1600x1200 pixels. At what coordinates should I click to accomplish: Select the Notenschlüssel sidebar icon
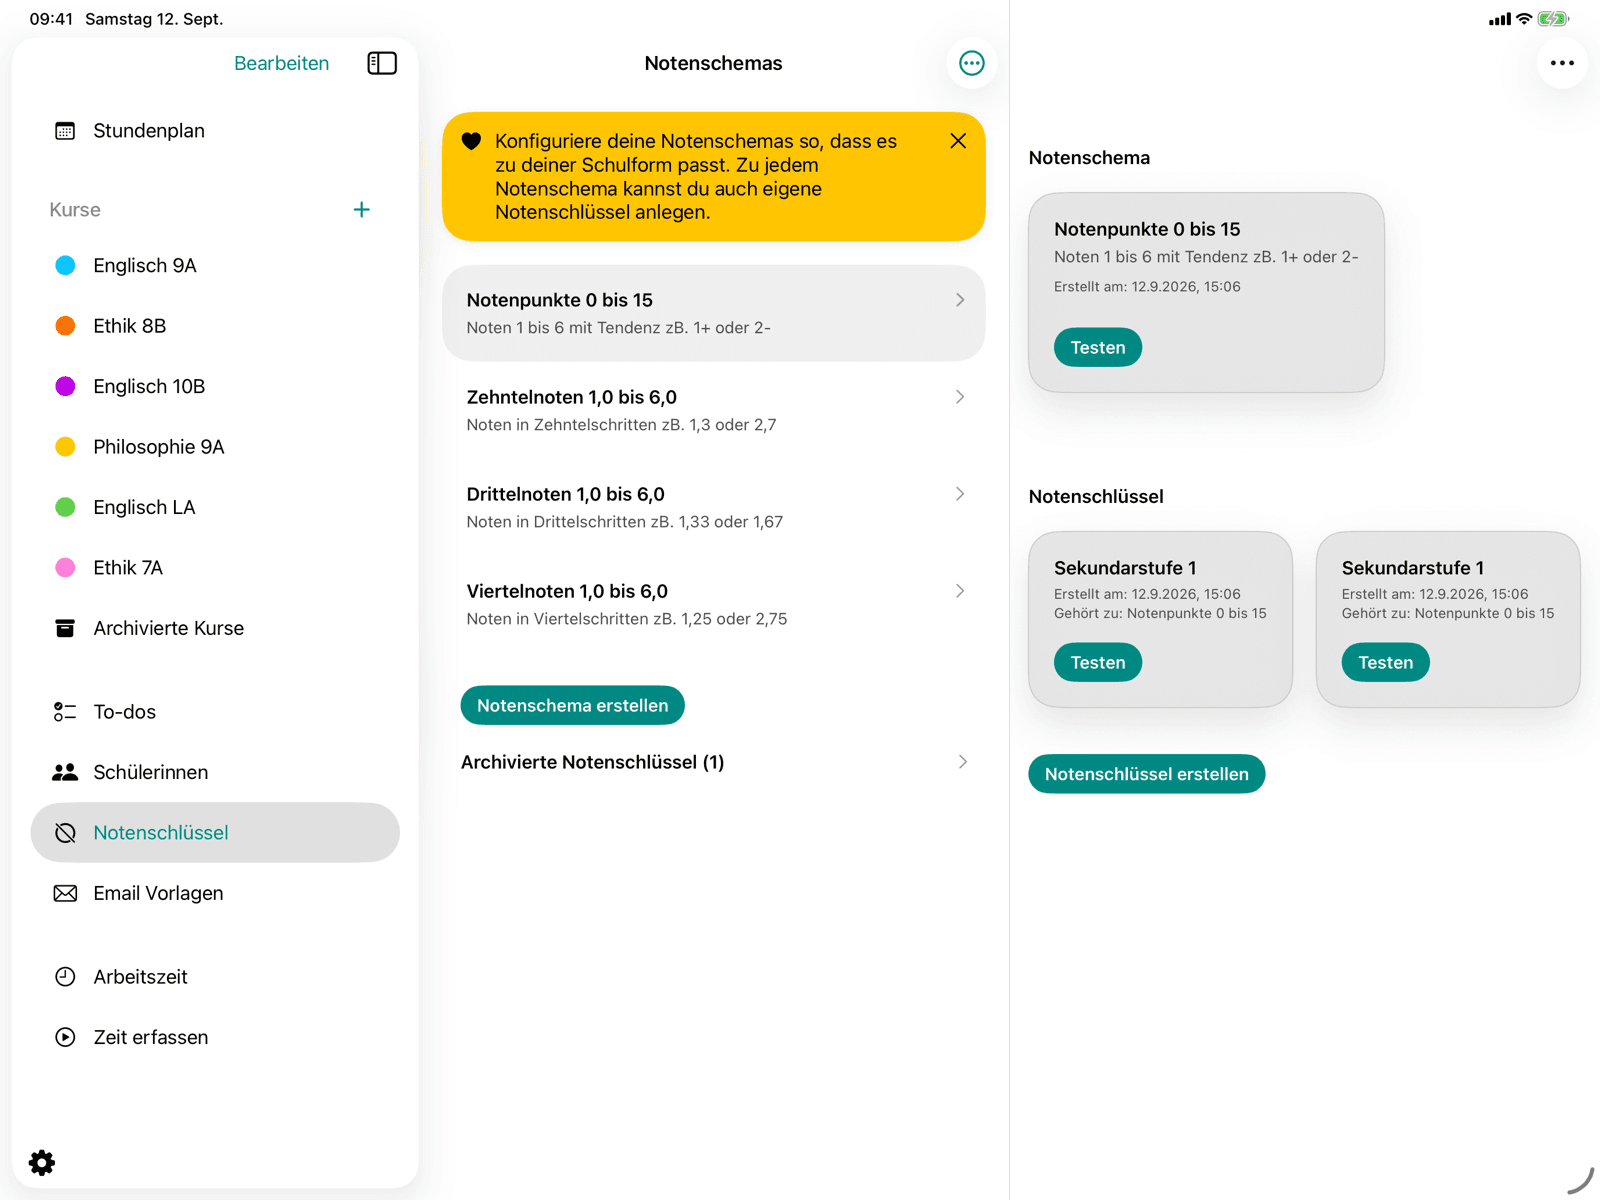click(x=65, y=833)
